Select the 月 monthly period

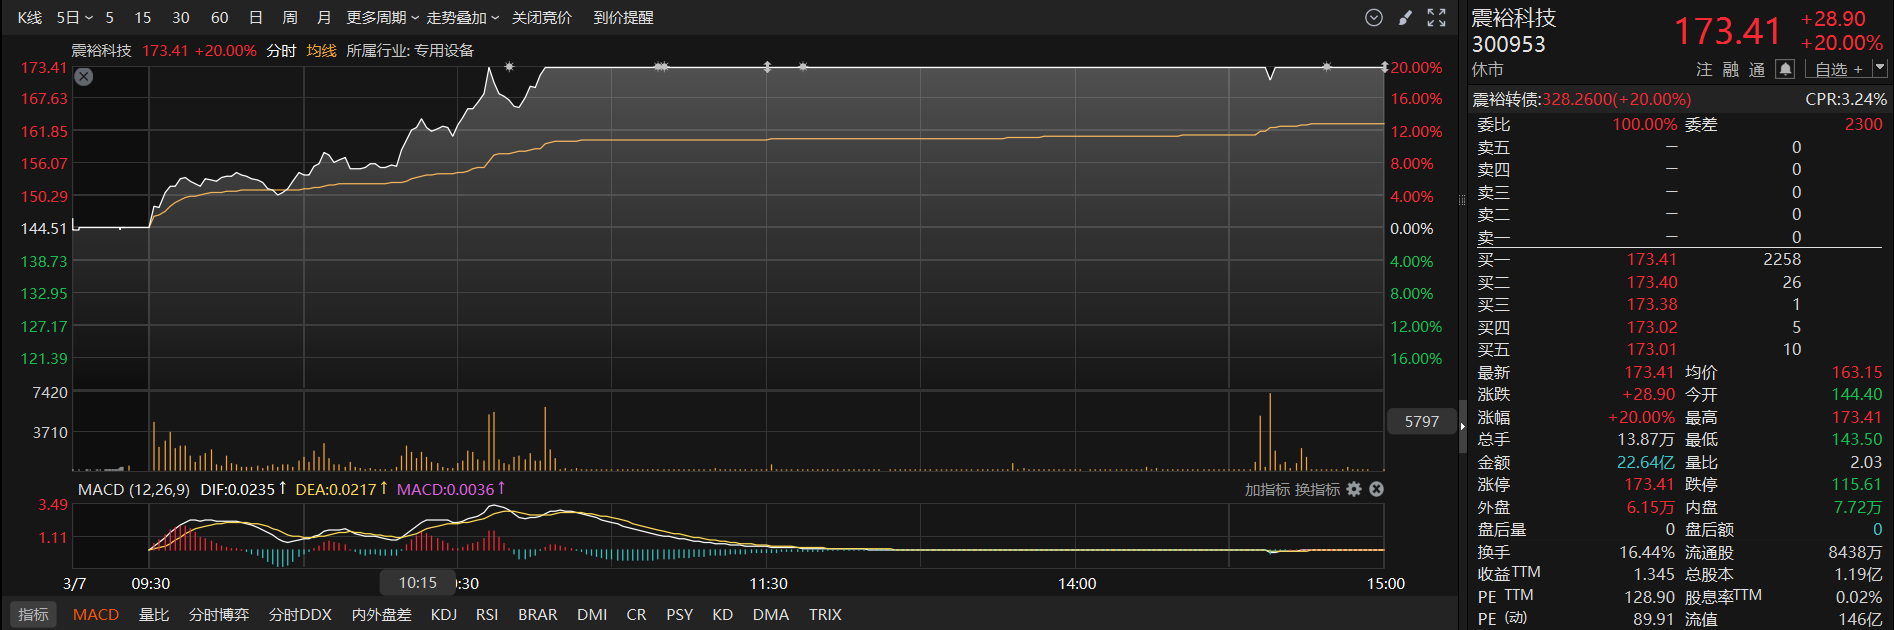(324, 18)
